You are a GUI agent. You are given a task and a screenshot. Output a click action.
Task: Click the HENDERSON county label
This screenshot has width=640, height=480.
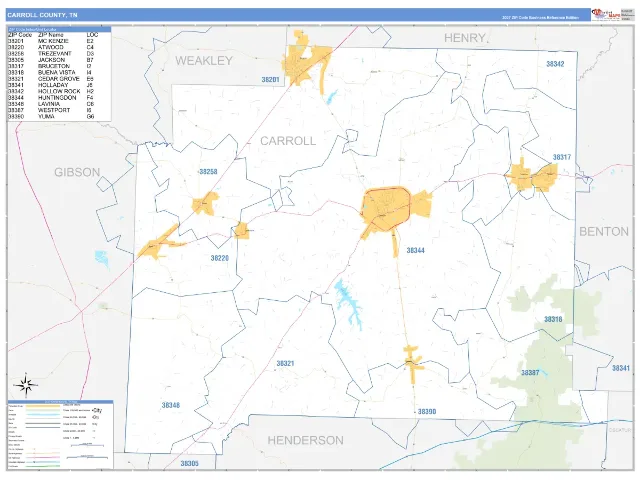point(305,440)
